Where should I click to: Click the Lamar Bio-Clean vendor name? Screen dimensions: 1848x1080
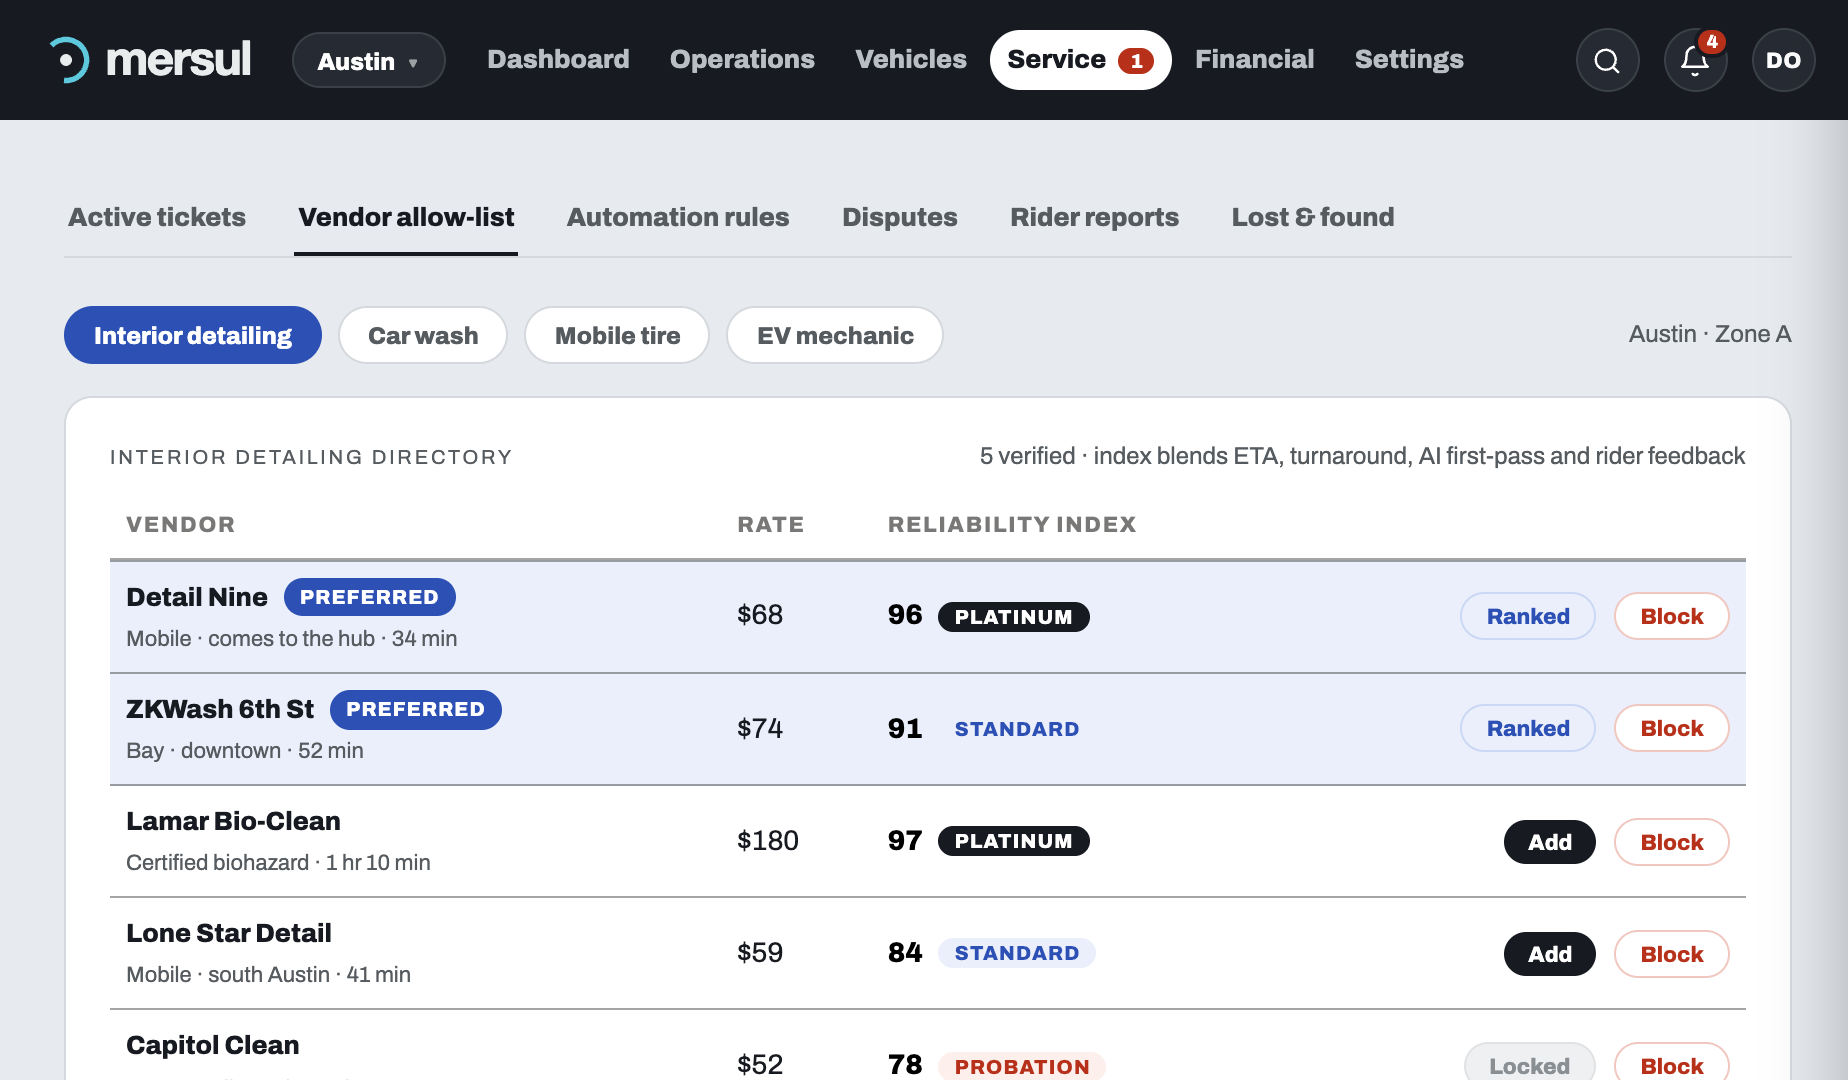233,821
